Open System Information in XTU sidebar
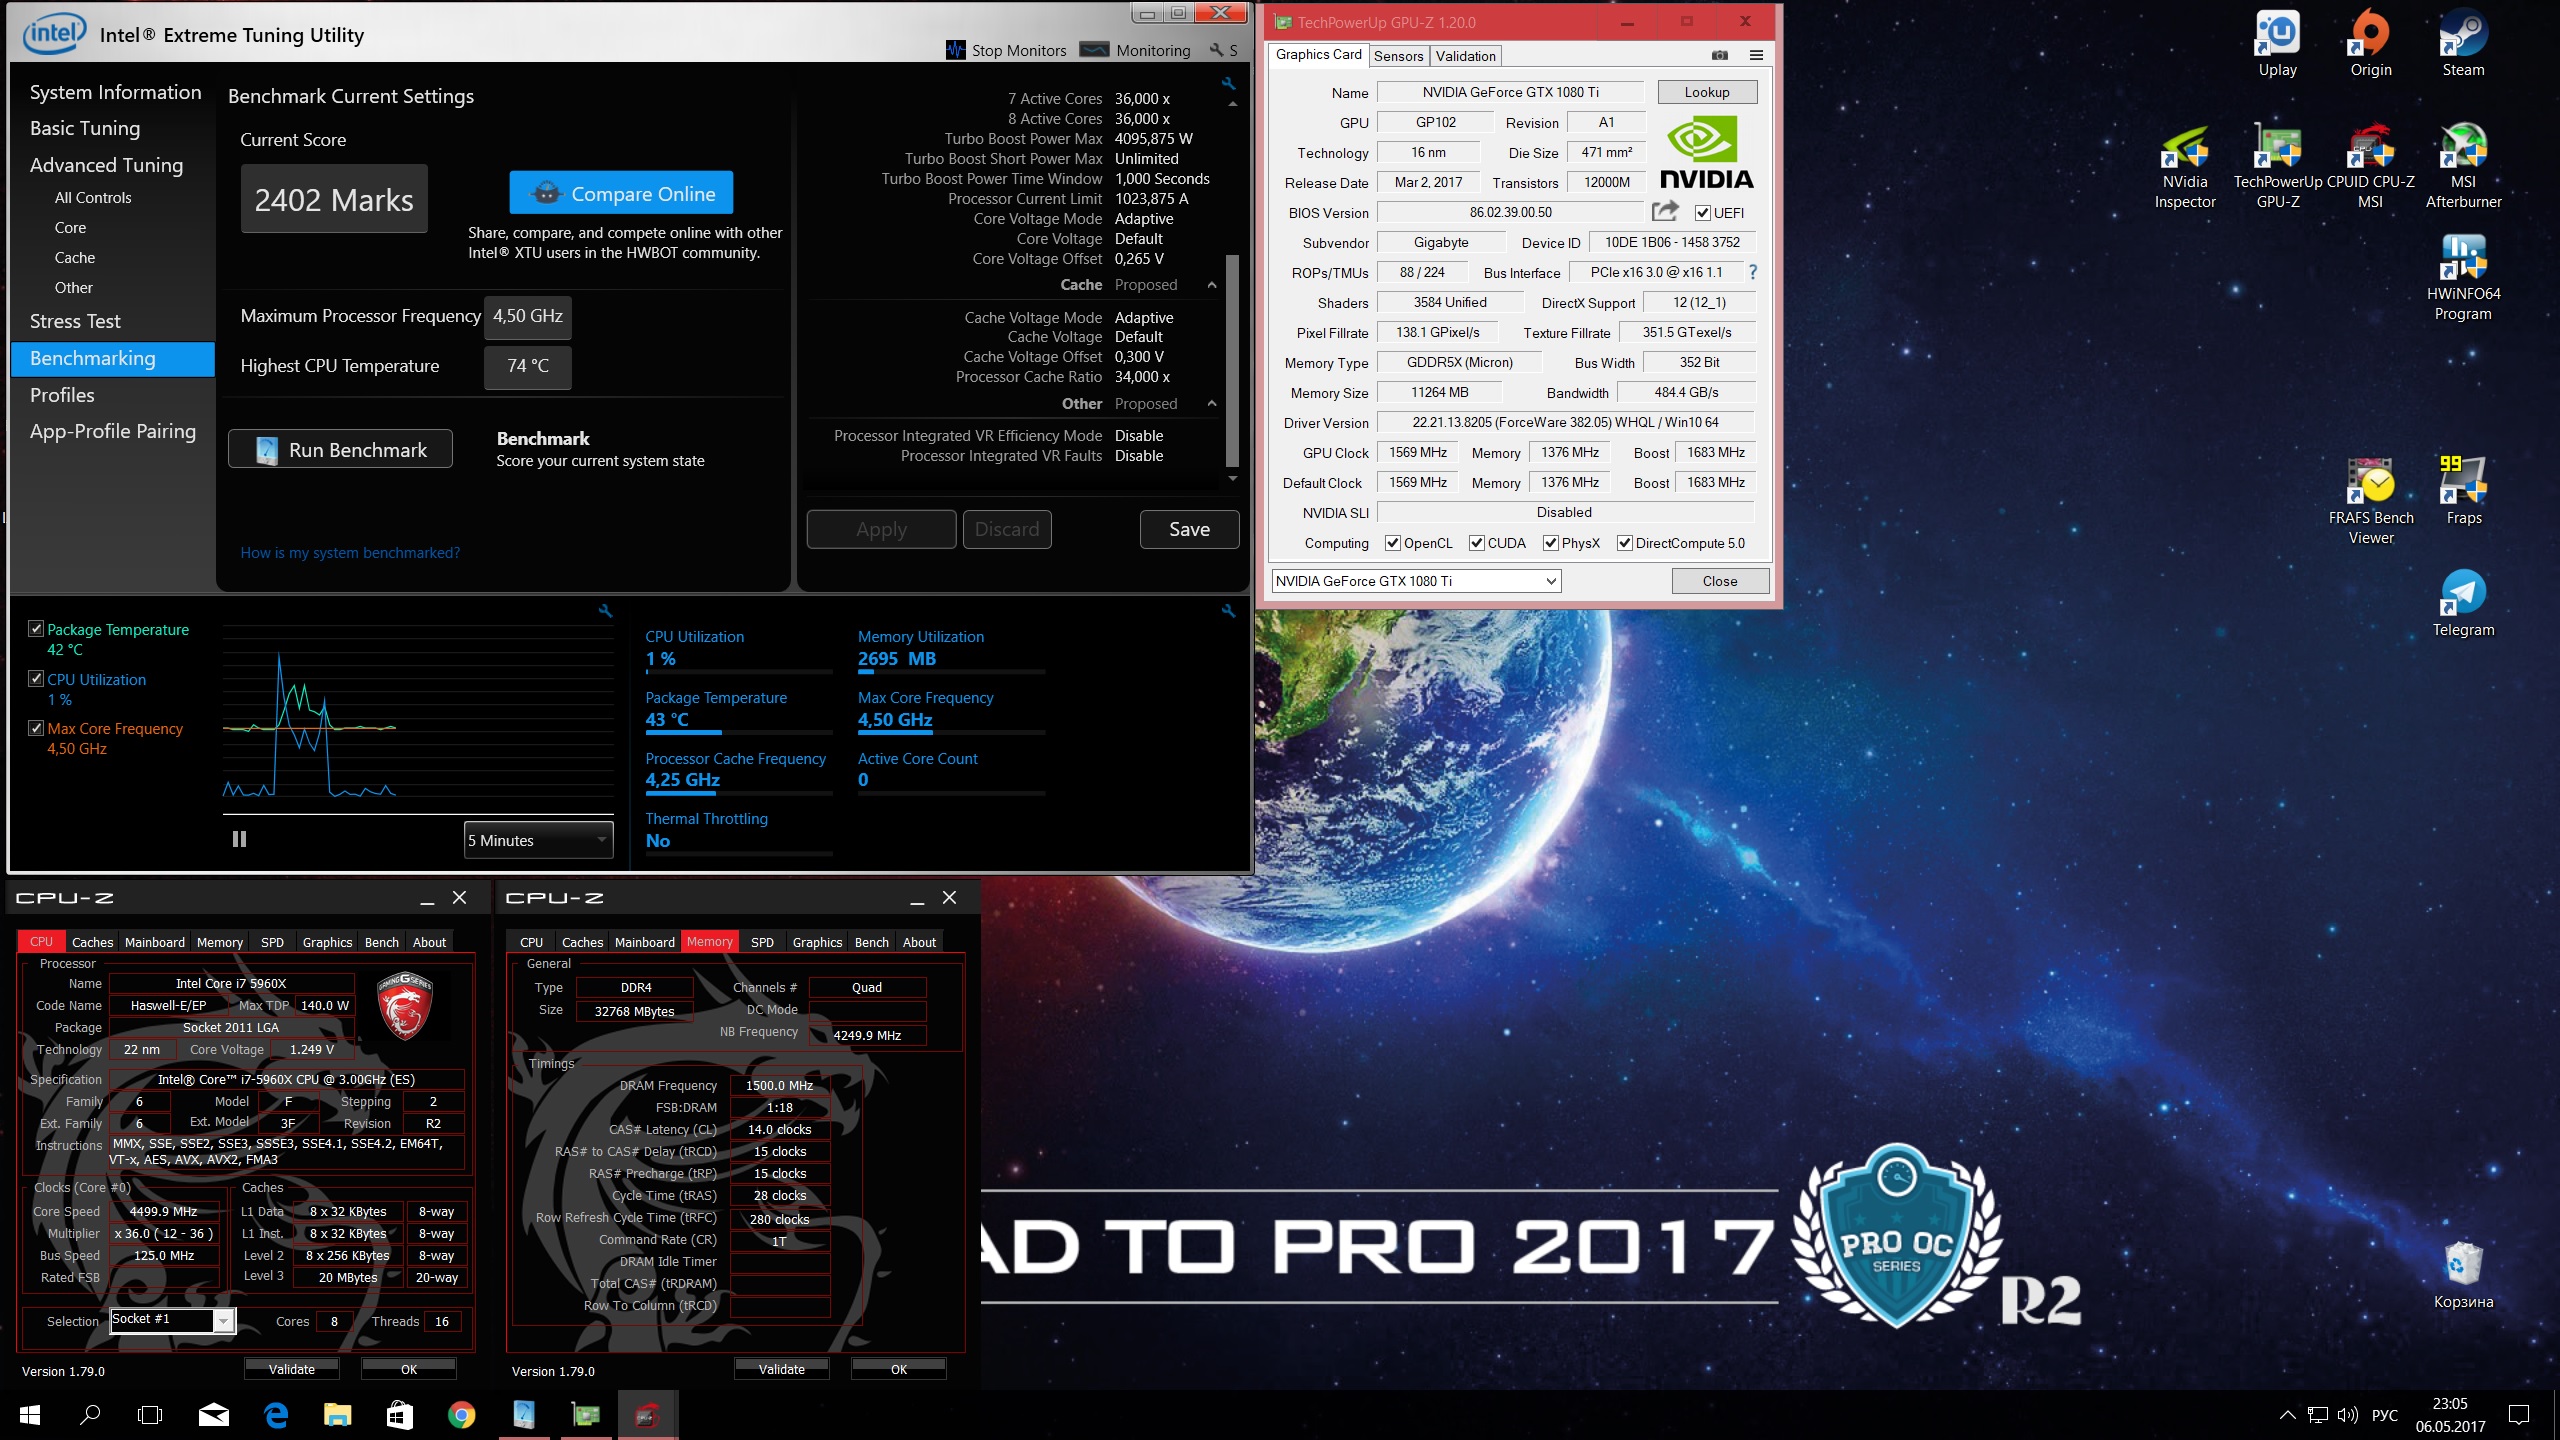Viewport: 2560px width, 1440px height. click(x=115, y=92)
